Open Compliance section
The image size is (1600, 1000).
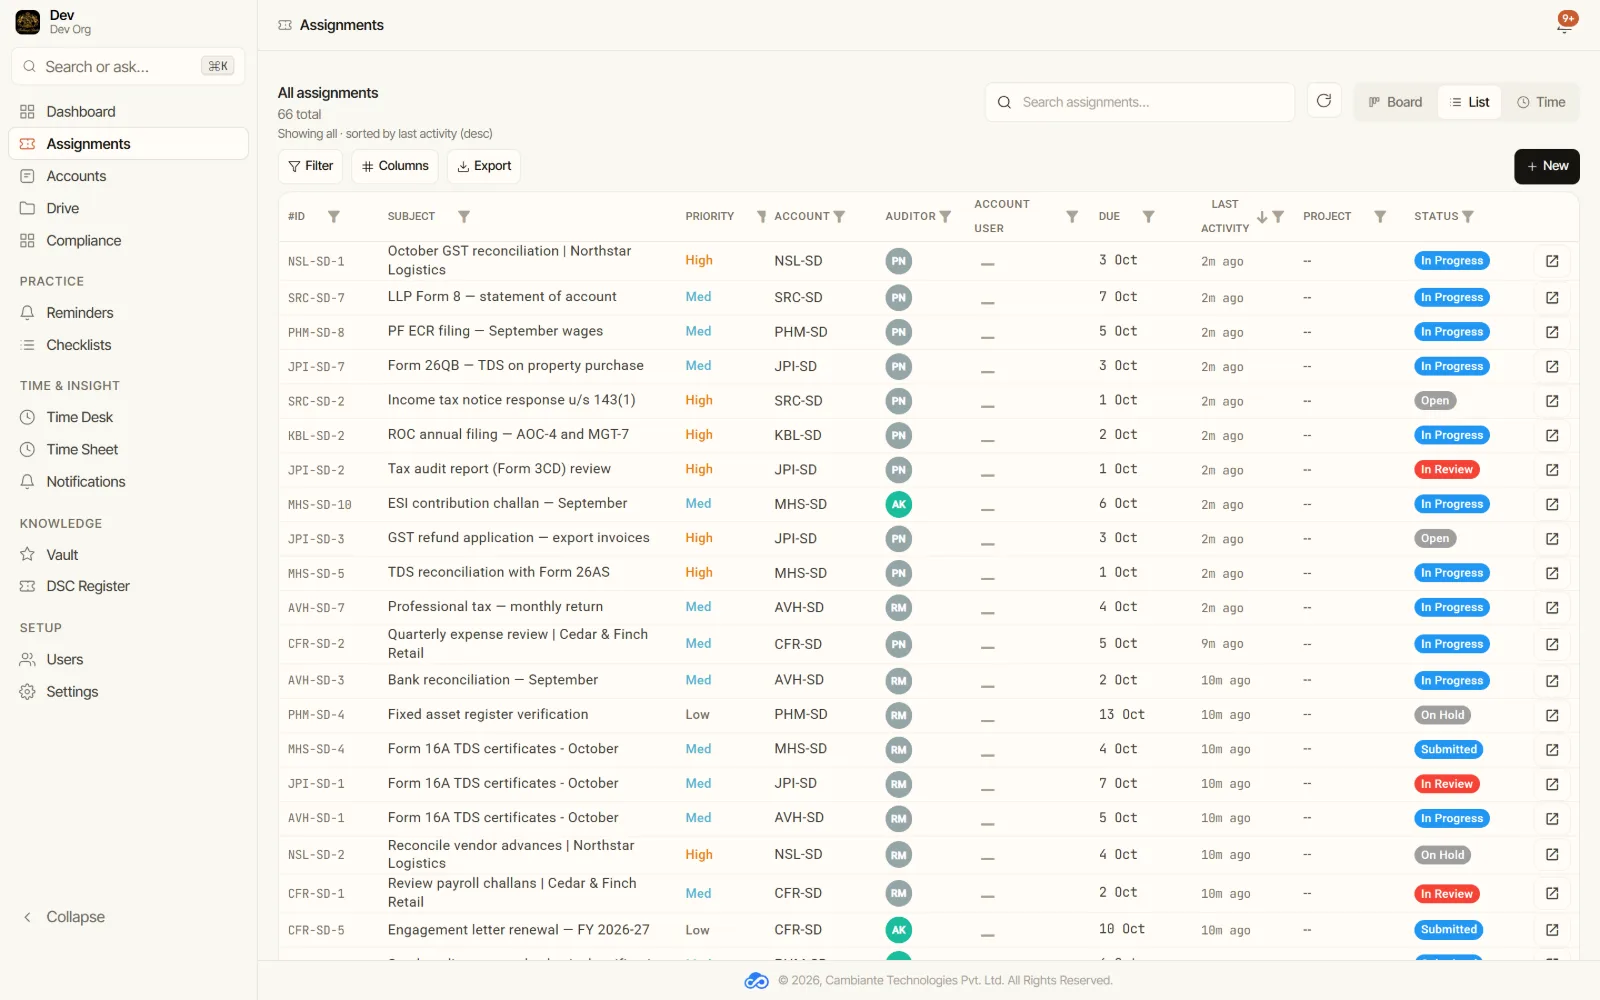click(128, 240)
